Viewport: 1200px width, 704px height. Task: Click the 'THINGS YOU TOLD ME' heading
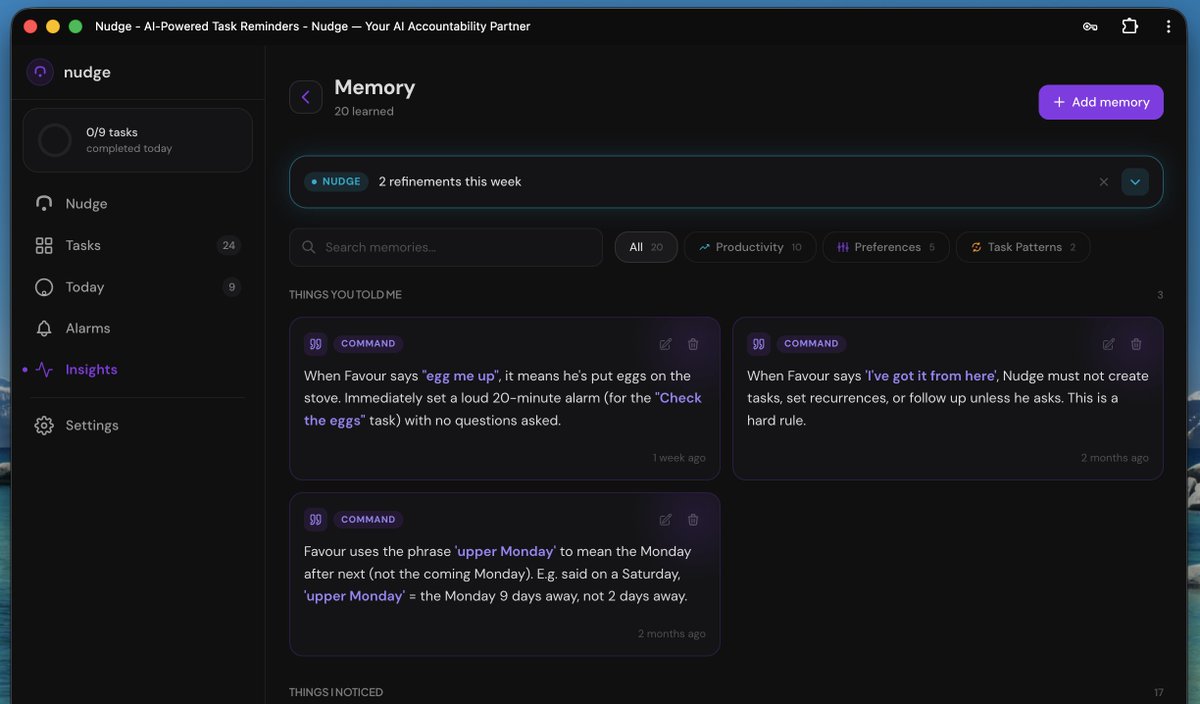click(345, 295)
